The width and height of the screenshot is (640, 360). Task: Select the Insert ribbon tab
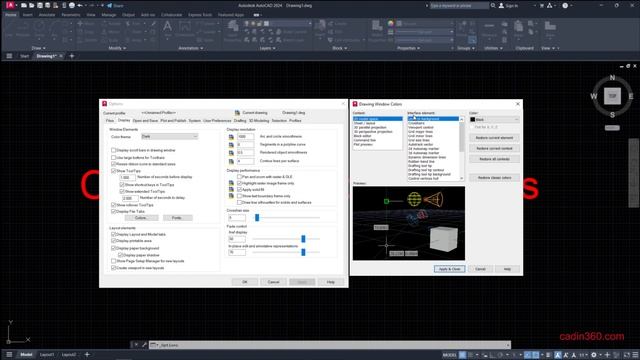click(x=27, y=15)
